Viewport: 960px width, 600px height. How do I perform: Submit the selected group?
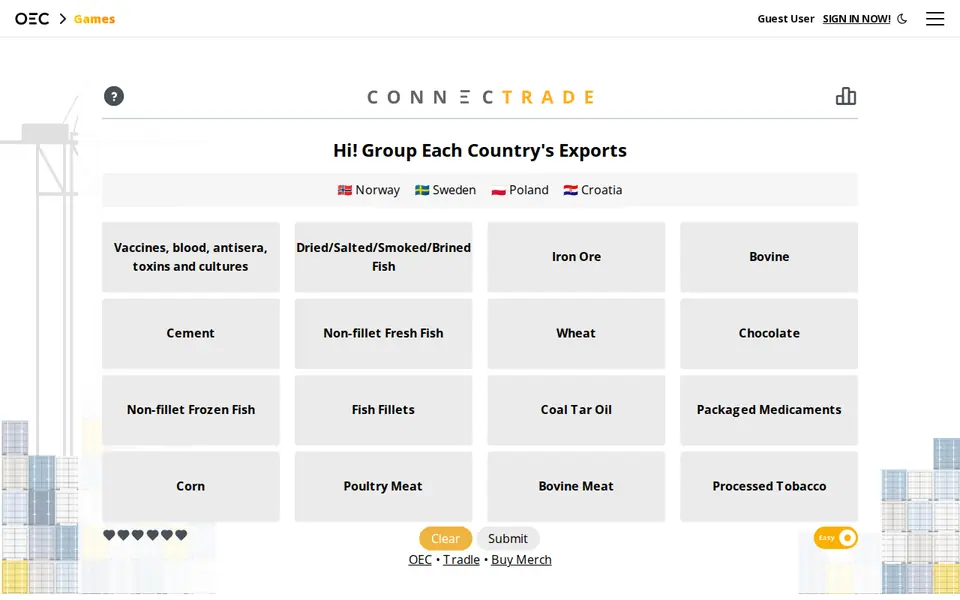[508, 538]
